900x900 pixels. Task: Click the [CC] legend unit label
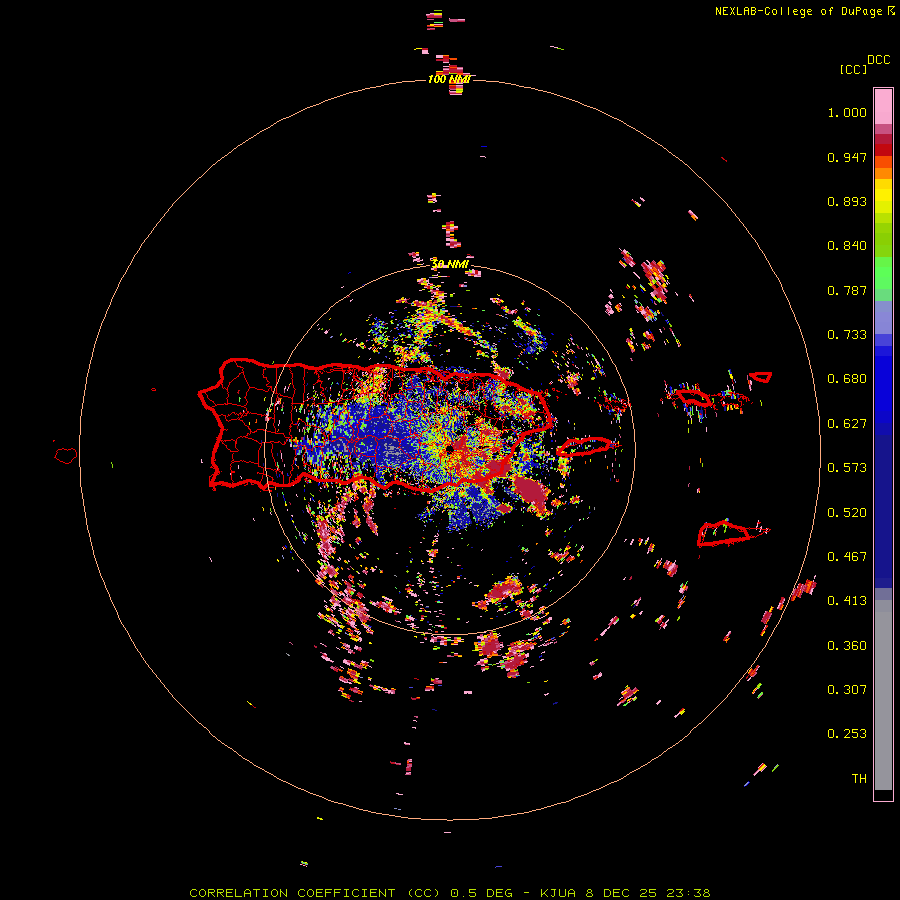[x=853, y=69]
